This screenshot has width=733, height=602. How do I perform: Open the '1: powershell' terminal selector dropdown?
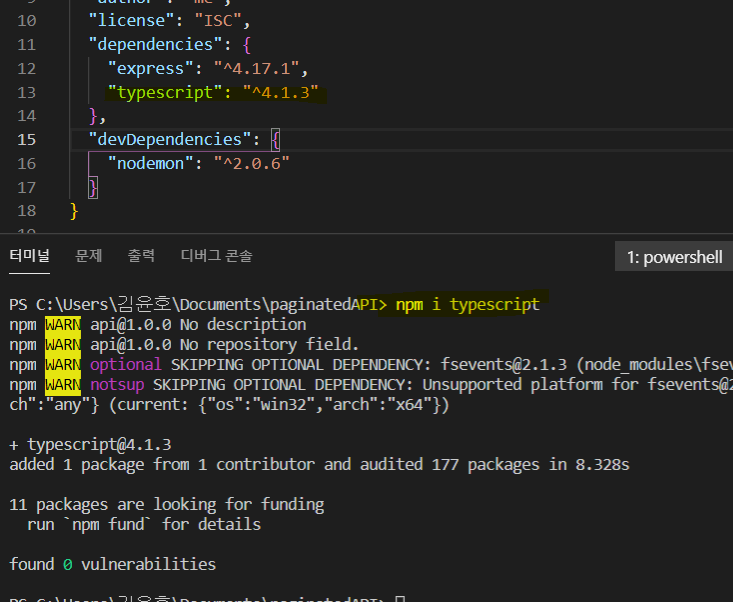pos(674,257)
